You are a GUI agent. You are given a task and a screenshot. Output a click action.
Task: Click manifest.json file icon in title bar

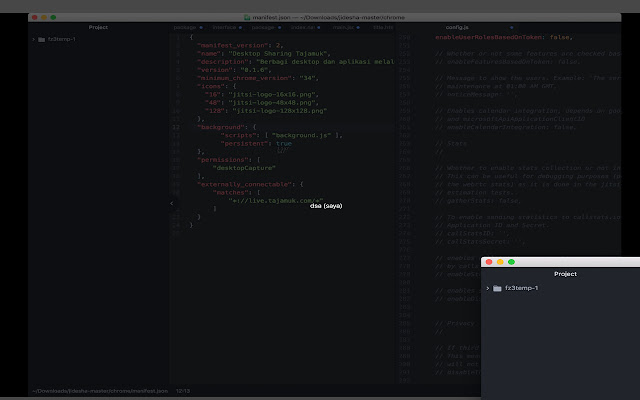click(247, 18)
